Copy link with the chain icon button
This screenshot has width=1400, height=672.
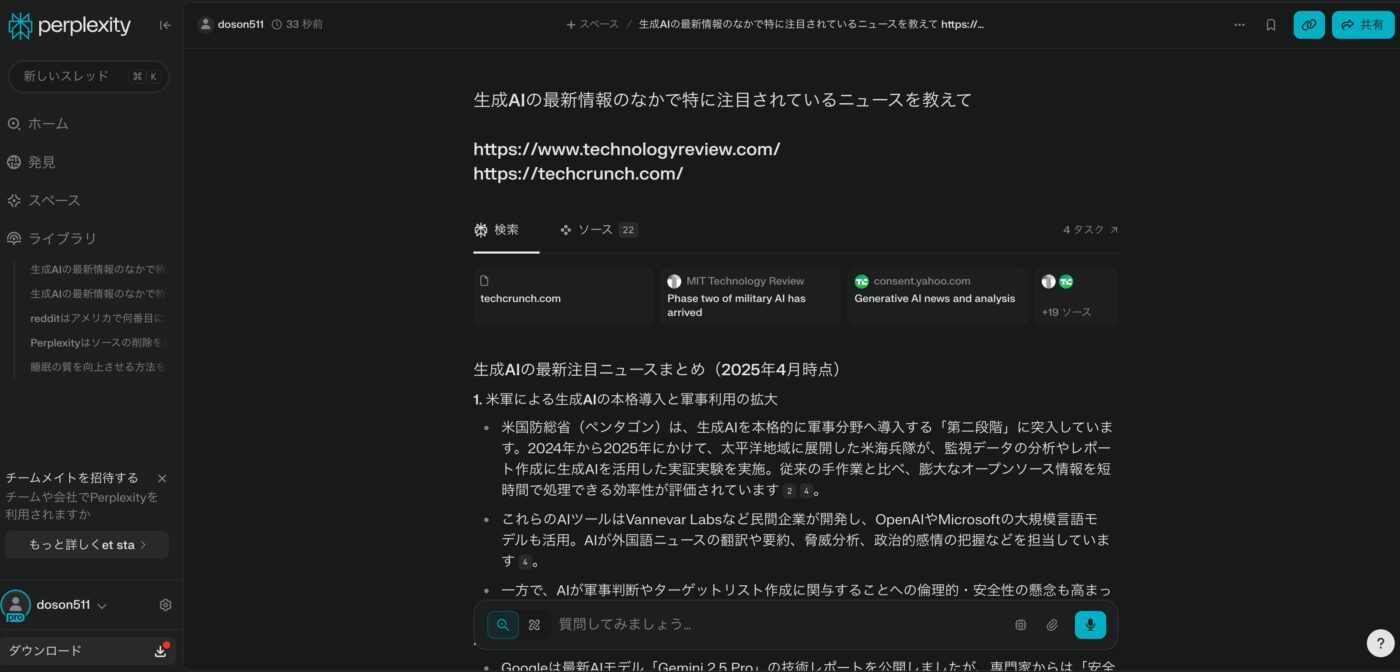coord(1308,25)
